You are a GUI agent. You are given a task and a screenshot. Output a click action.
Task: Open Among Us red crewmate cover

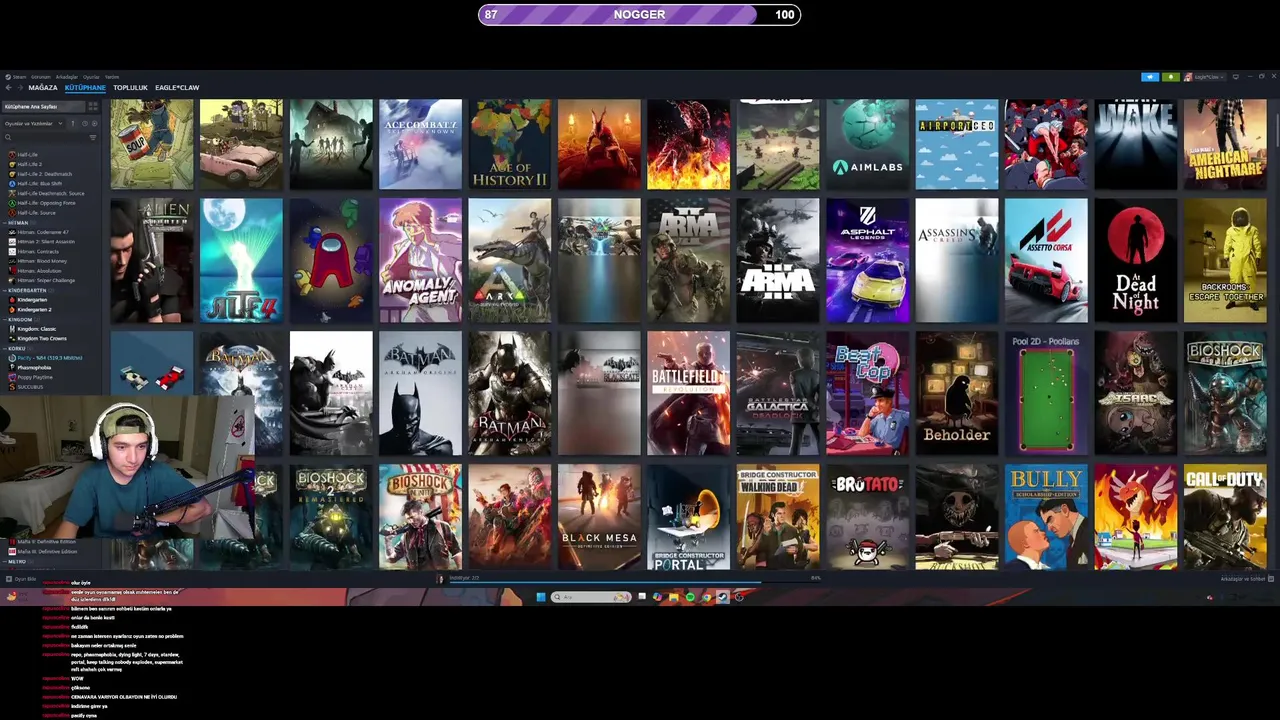pos(331,260)
